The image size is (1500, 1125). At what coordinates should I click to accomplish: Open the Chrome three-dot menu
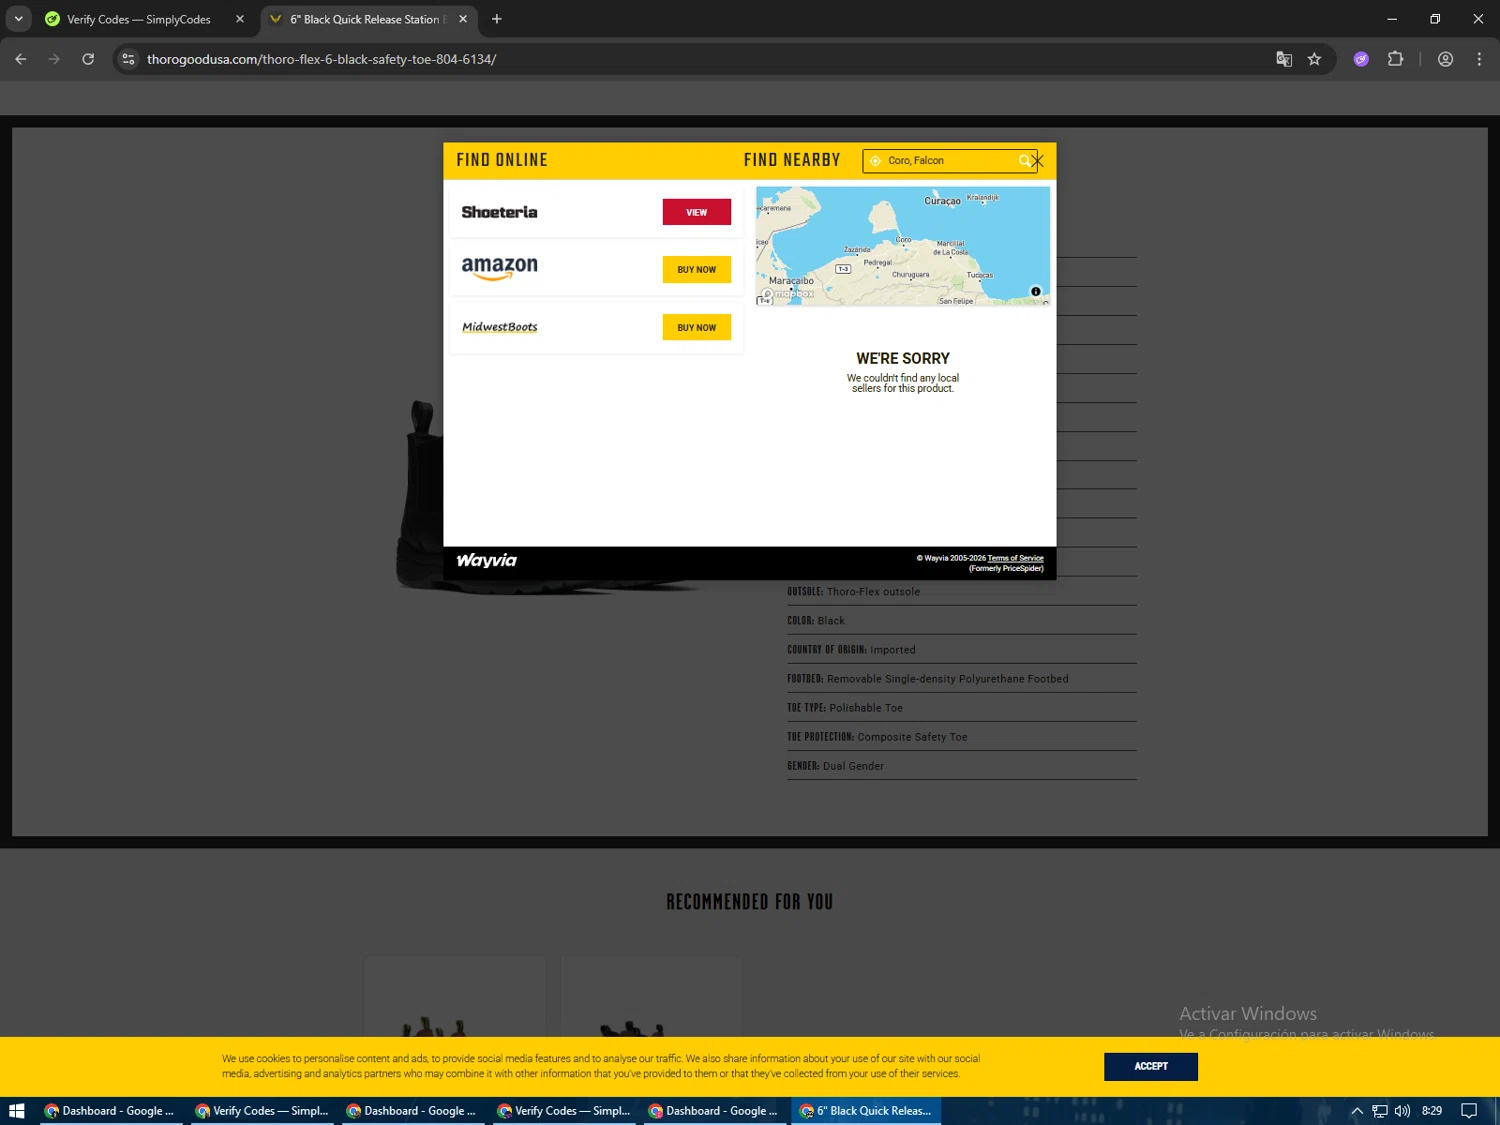(x=1479, y=59)
